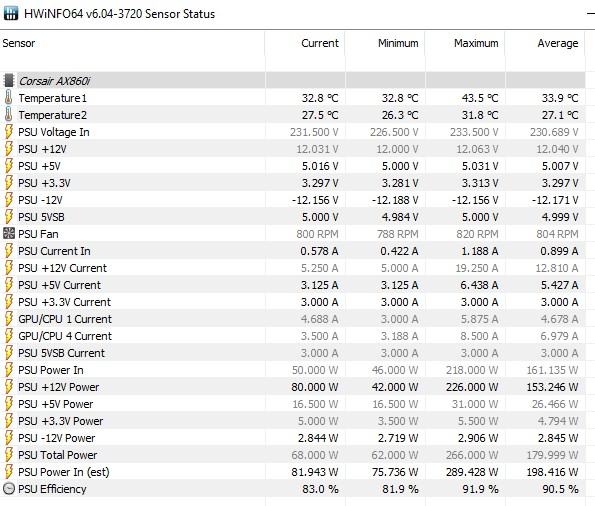Click the lightning icon beside PSU +12V Current
Viewport: 595px width, 506px height.
pyautogui.click(x=9, y=268)
